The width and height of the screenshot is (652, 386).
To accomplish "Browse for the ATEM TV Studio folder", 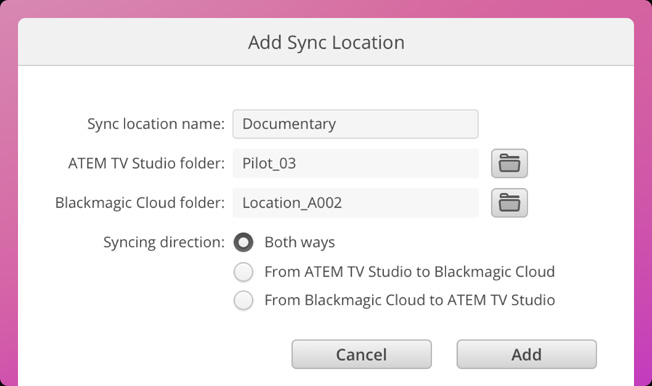I will (x=509, y=163).
